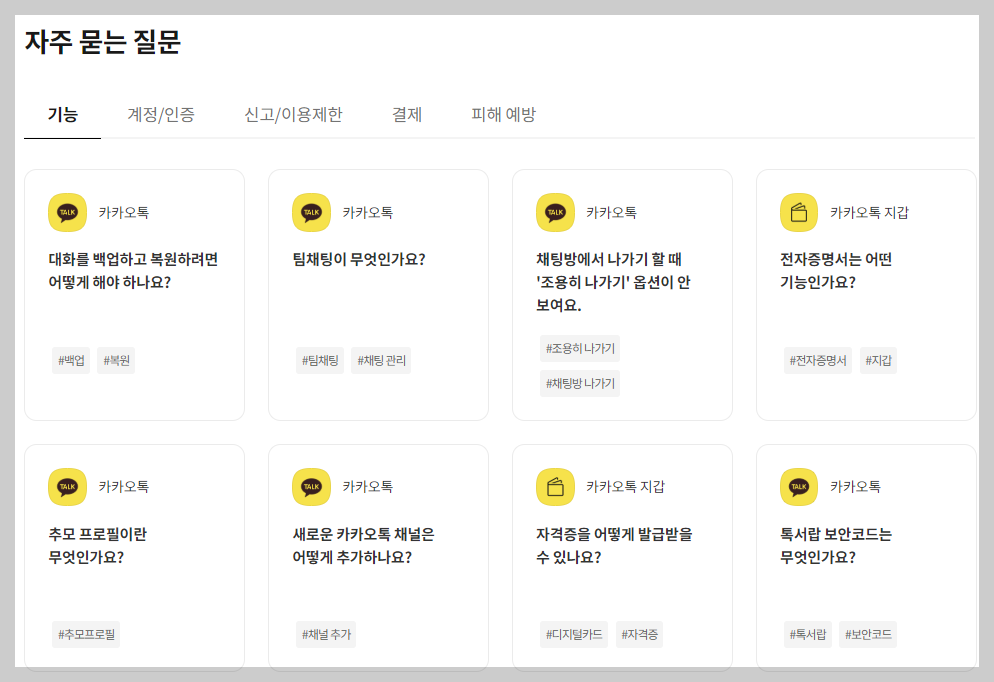Switch to the 계정/인증 tab
994x682 pixels.
pyautogui.click(x=161, y=115)
